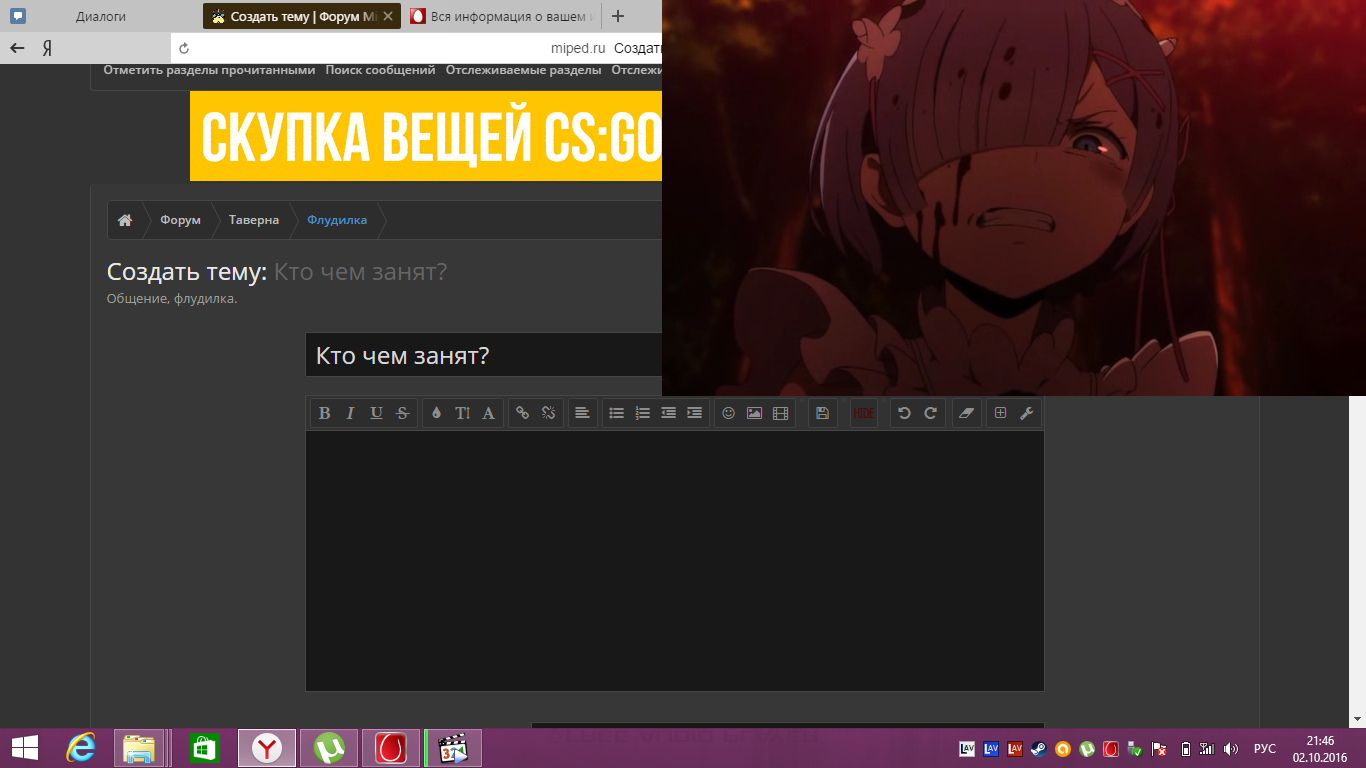This screenshot has width=1366, height=768.
Task: Launch Internet Explorer from the taskbar
Action: tap(81, 748)
